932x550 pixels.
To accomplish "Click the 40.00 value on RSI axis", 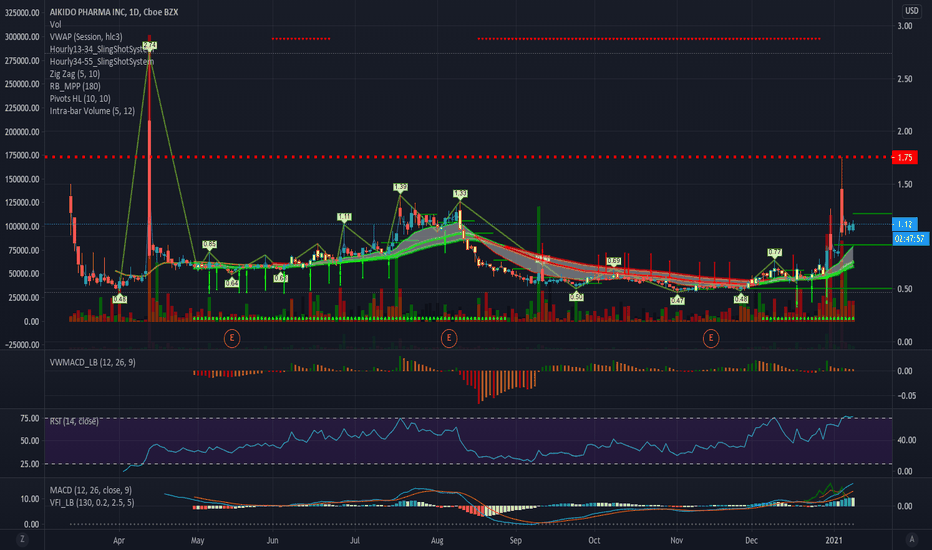I will click(906, 441).
